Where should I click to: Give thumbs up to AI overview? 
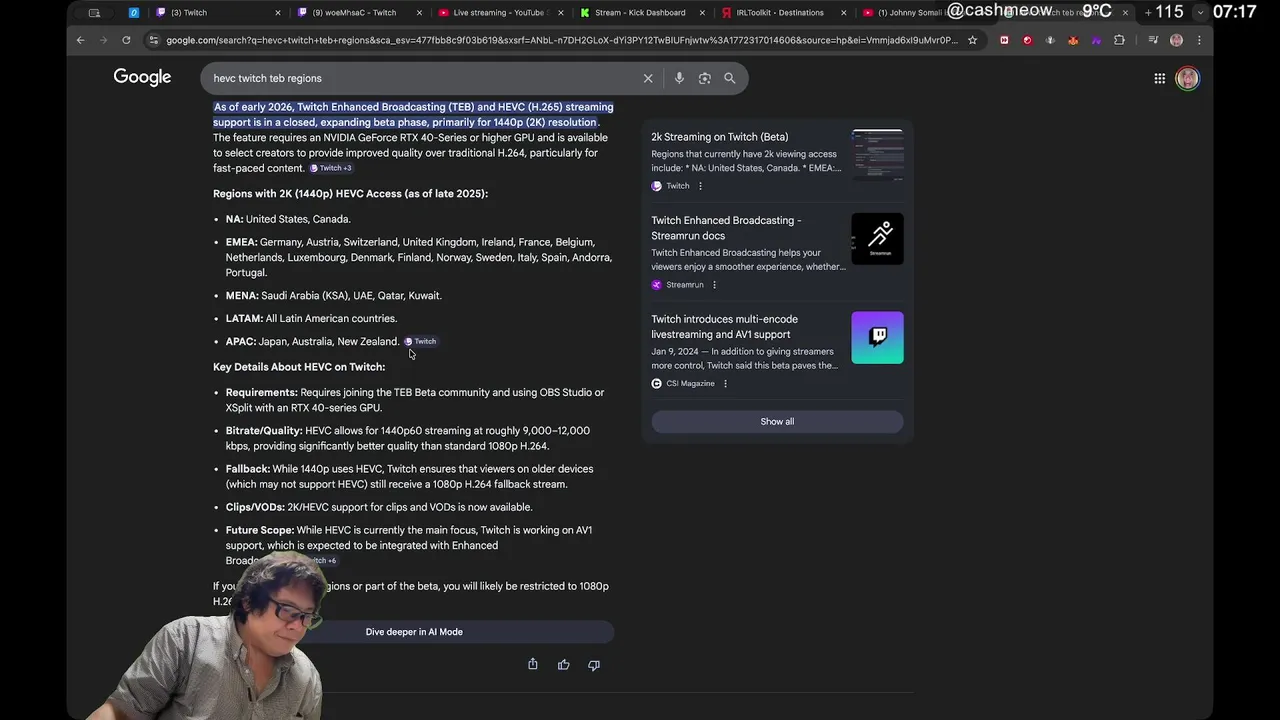564,664
